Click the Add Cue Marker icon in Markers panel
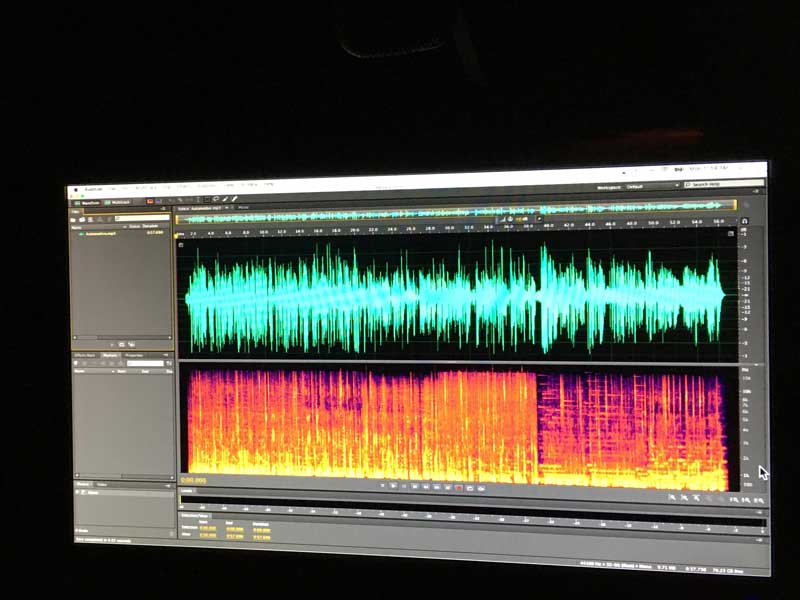The height and width of the screenshot is (600, 800). coord(76,363)
